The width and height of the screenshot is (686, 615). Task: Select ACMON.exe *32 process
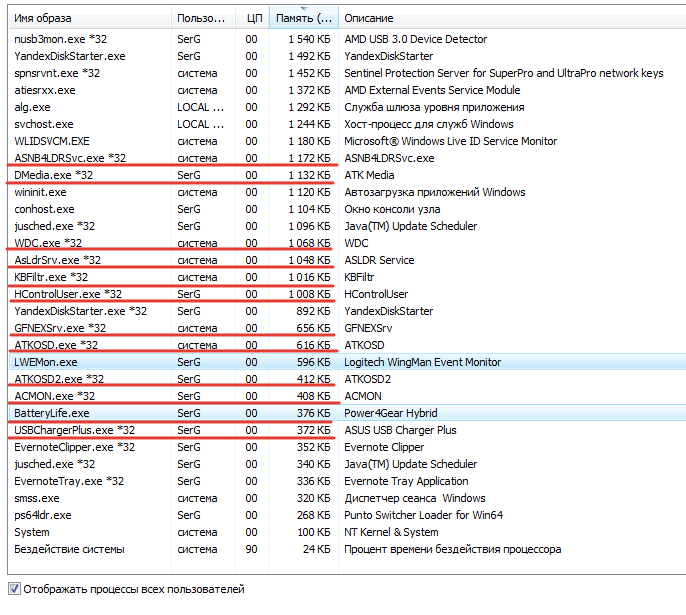point(54,396)
